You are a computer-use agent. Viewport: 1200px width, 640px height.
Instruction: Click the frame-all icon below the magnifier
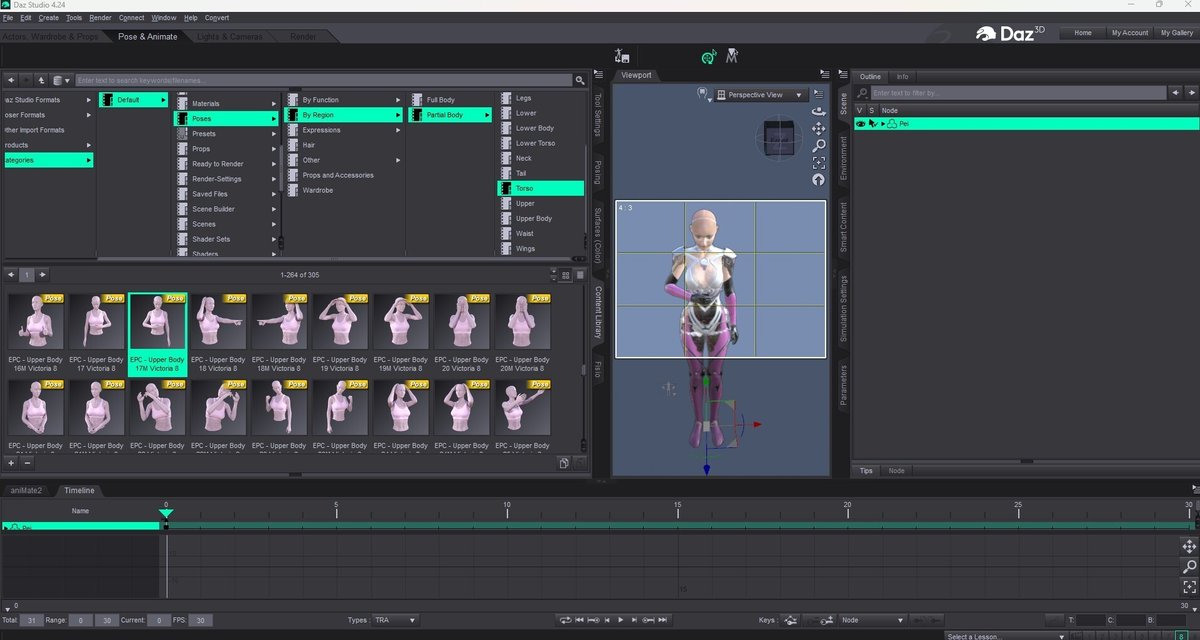(x=820, y=163)
